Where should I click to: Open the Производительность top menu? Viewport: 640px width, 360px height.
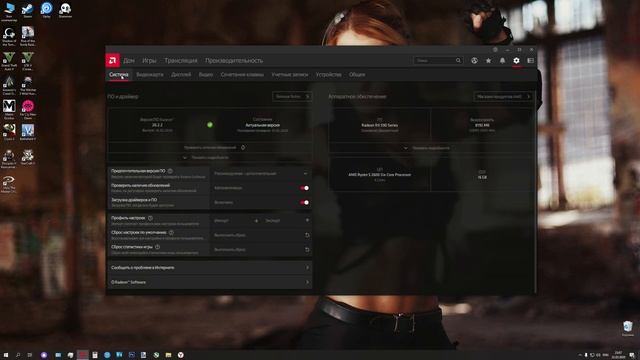234,60
